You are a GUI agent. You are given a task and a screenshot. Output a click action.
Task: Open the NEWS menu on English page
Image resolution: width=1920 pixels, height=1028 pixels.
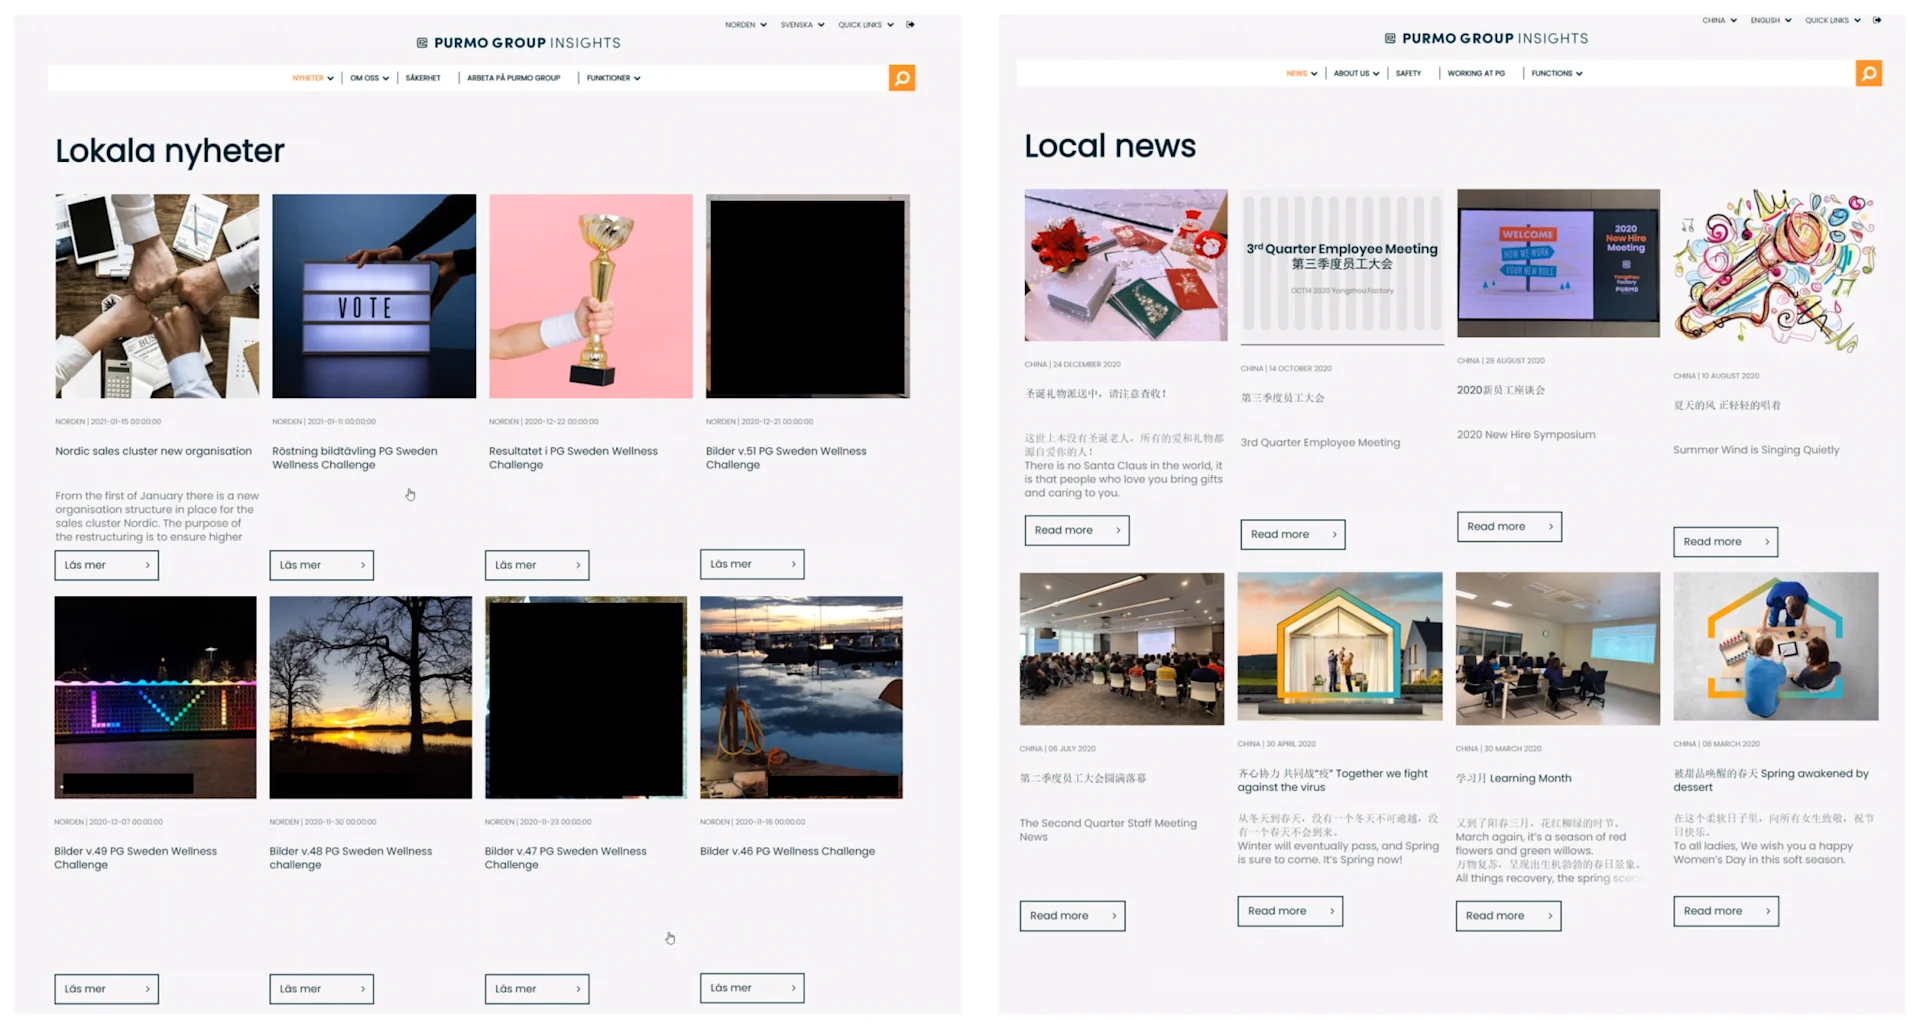tap(1301, 73)
